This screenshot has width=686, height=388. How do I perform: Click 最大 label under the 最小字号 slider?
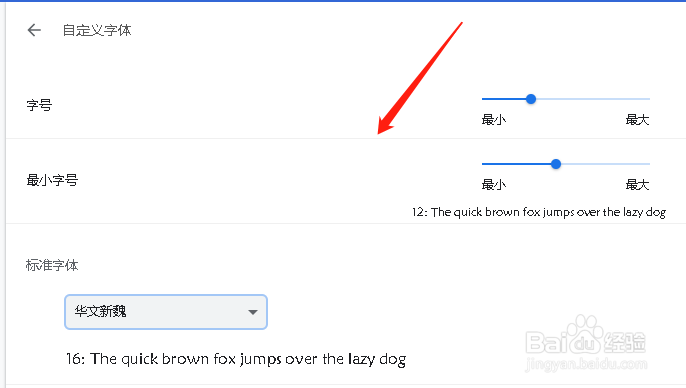(x=637, y=185)
